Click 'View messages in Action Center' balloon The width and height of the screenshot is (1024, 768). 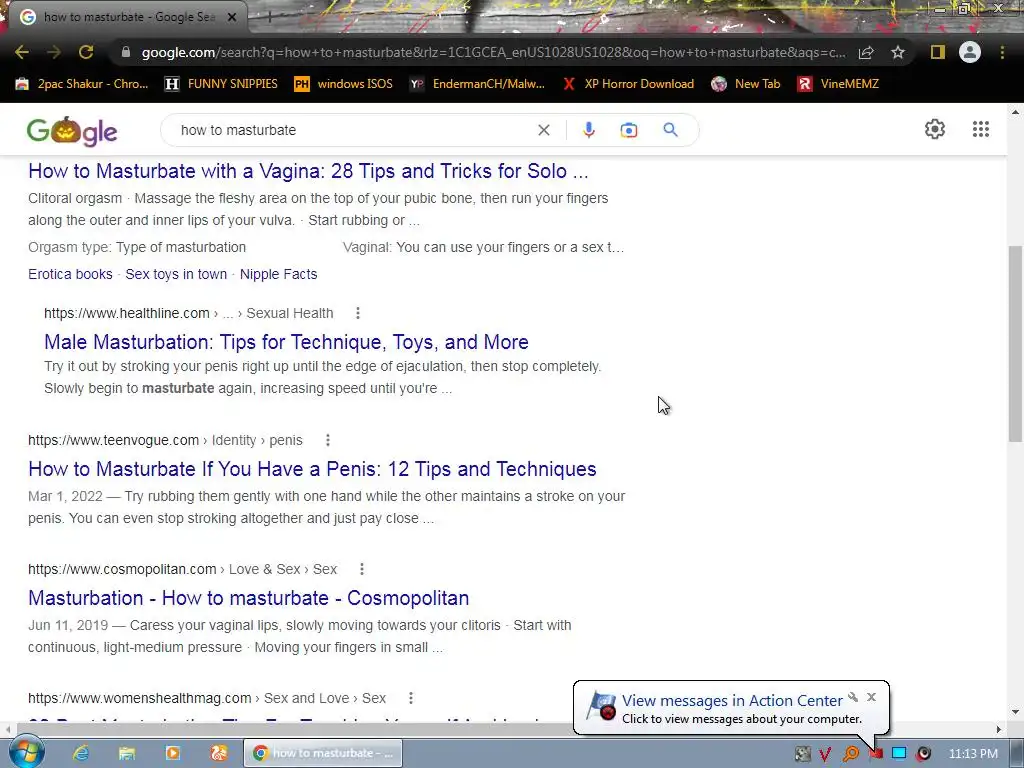(732, 701)
